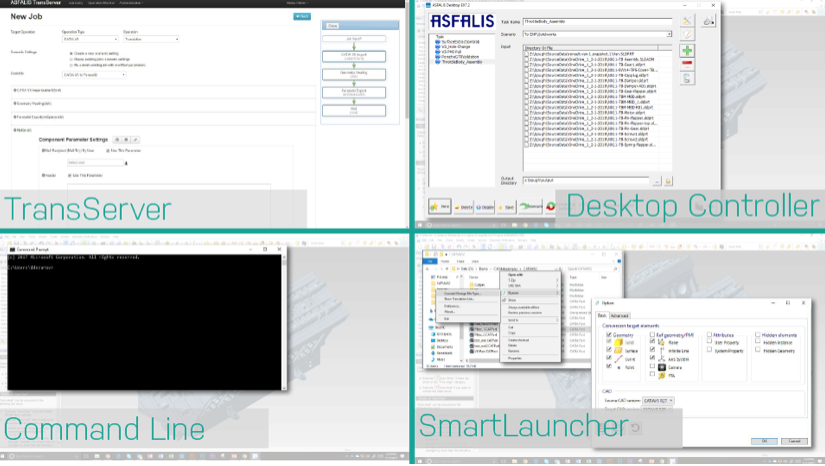This screenshot has height=466, width=825.
Task: Add input with the green plus icon
Action: 687,50
